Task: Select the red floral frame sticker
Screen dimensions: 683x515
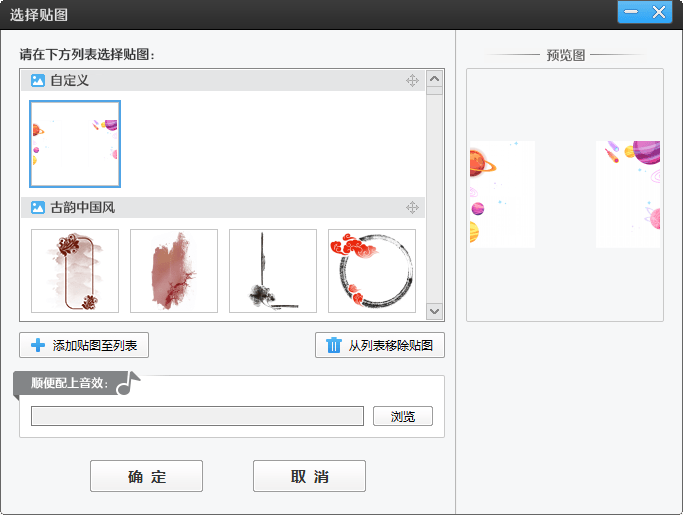Action: tap(75, 271)
